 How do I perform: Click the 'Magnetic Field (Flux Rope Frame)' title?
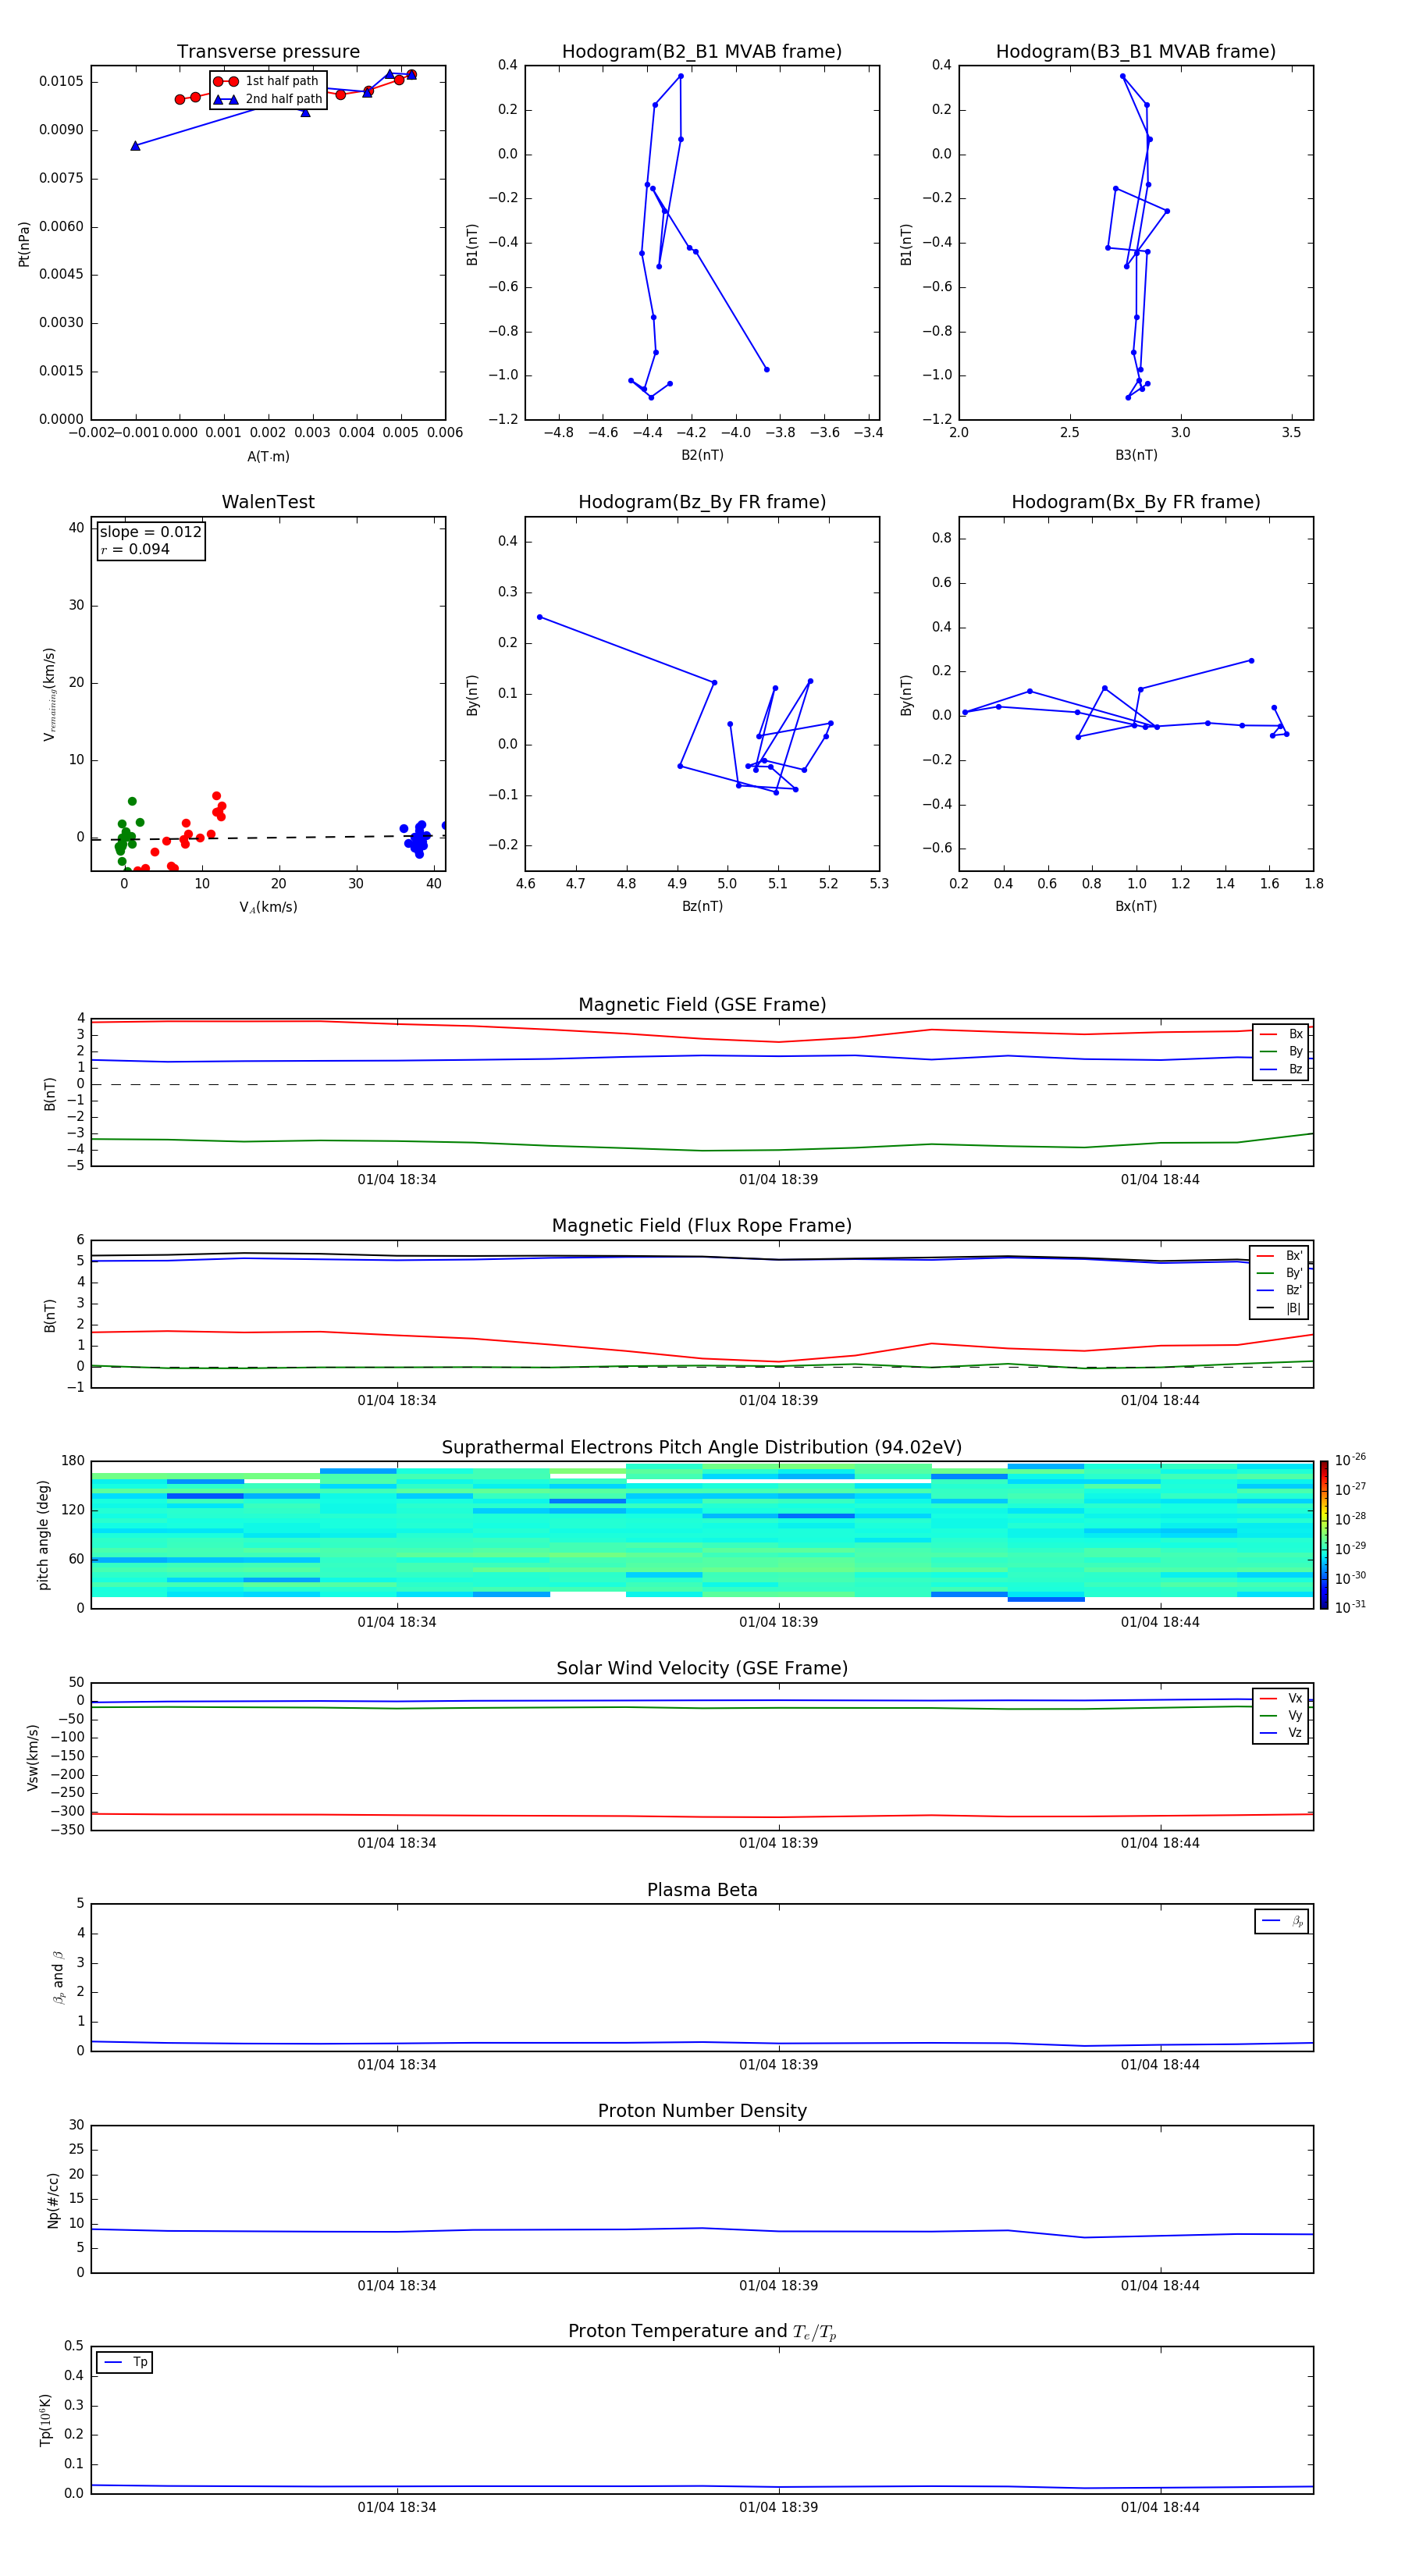[702, 1226]
